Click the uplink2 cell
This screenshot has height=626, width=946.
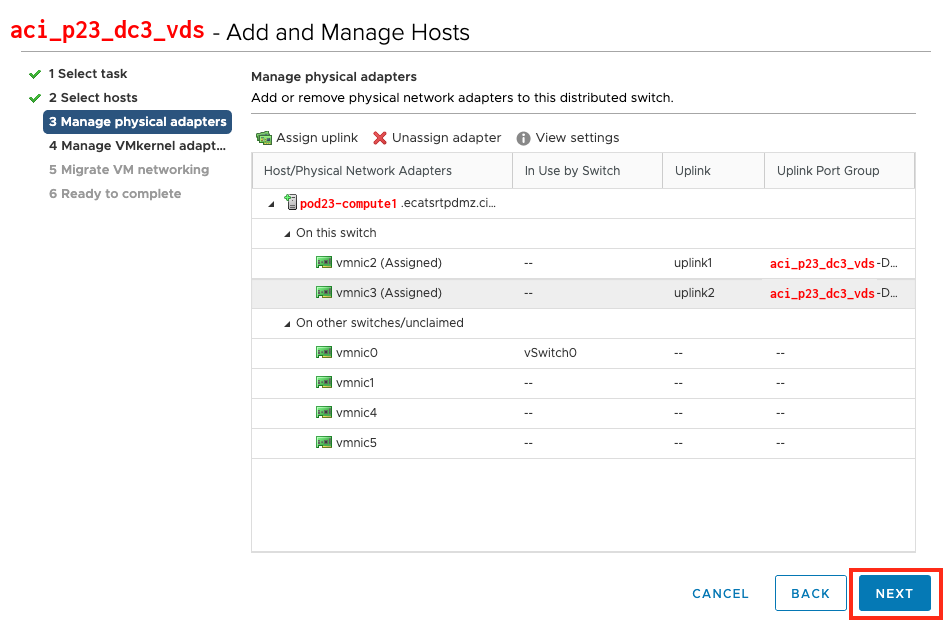tap(694, 293)
